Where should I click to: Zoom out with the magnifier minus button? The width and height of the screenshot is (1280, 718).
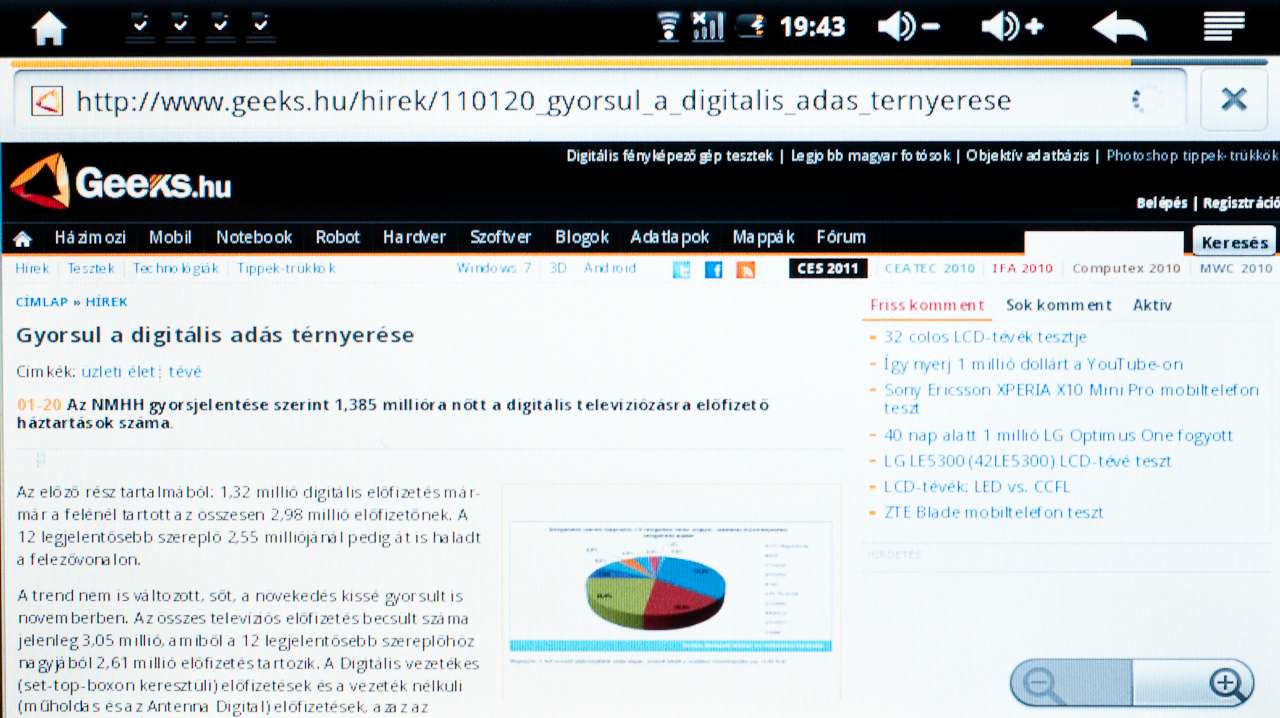1045,684
